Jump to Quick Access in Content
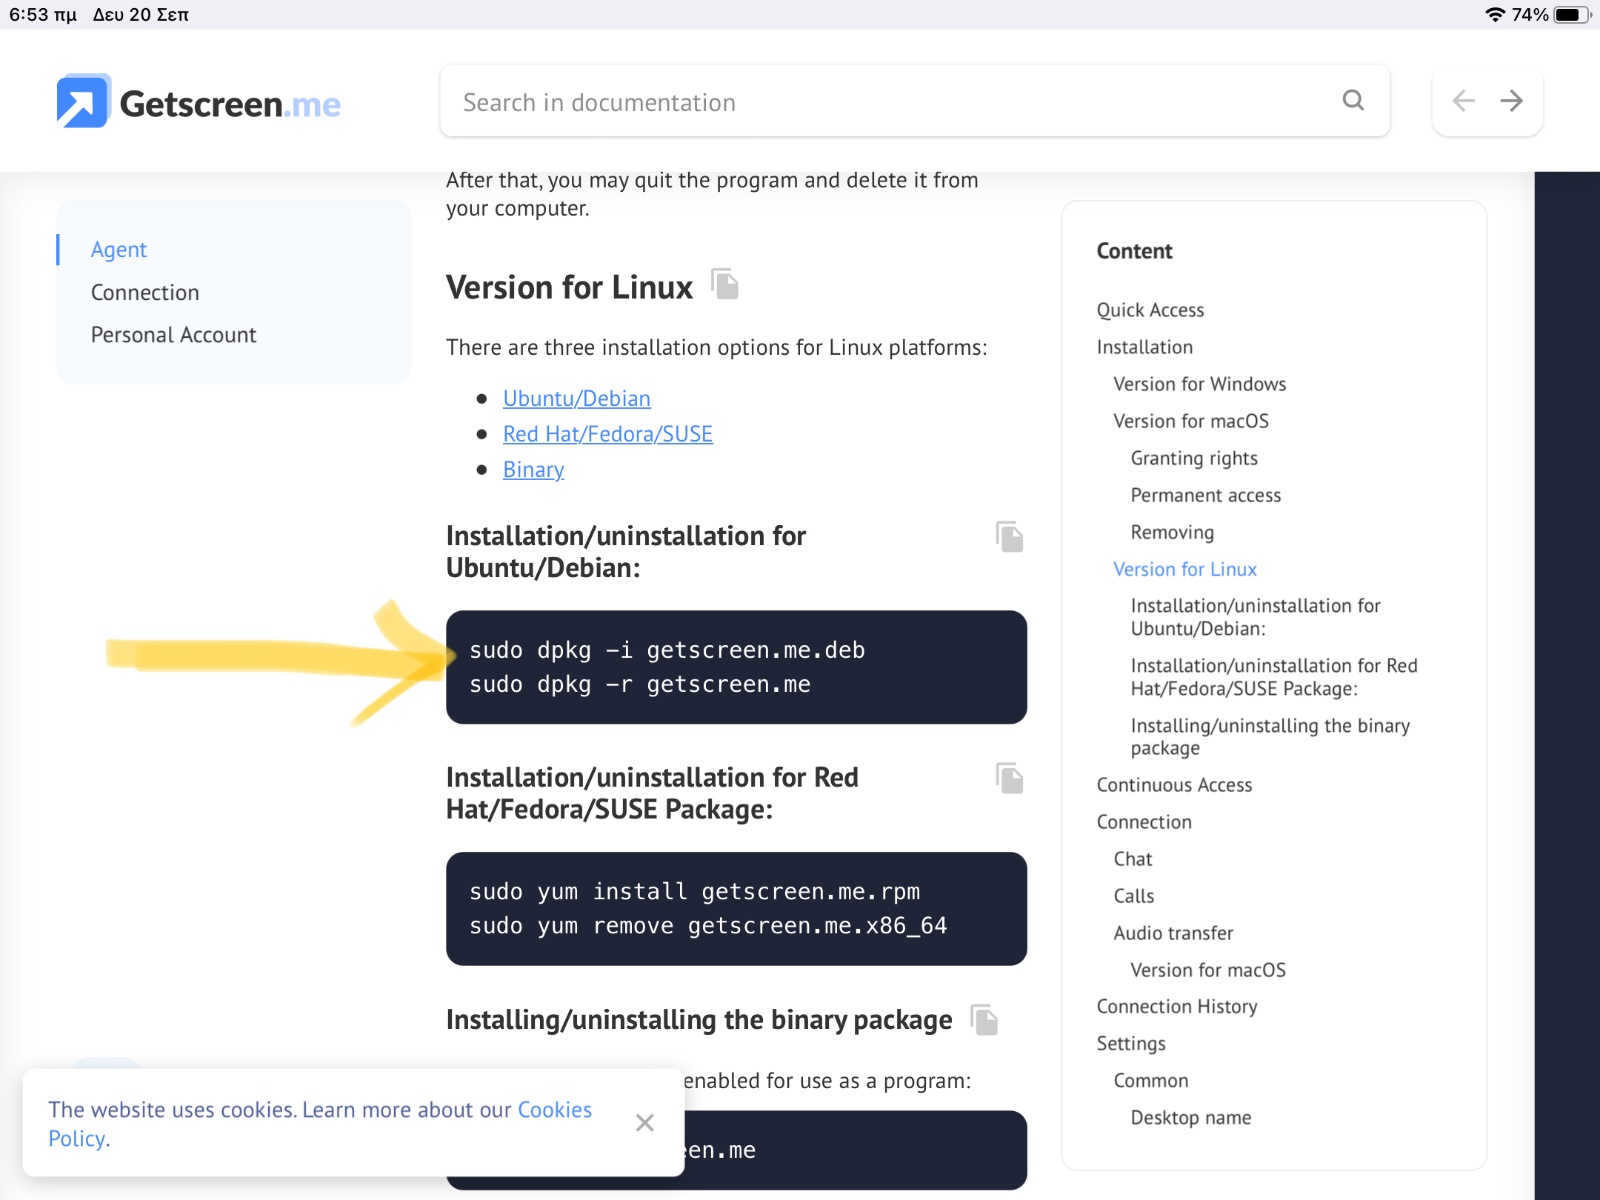The height and width of the screenshot is (1200, 1600). 1150,310
